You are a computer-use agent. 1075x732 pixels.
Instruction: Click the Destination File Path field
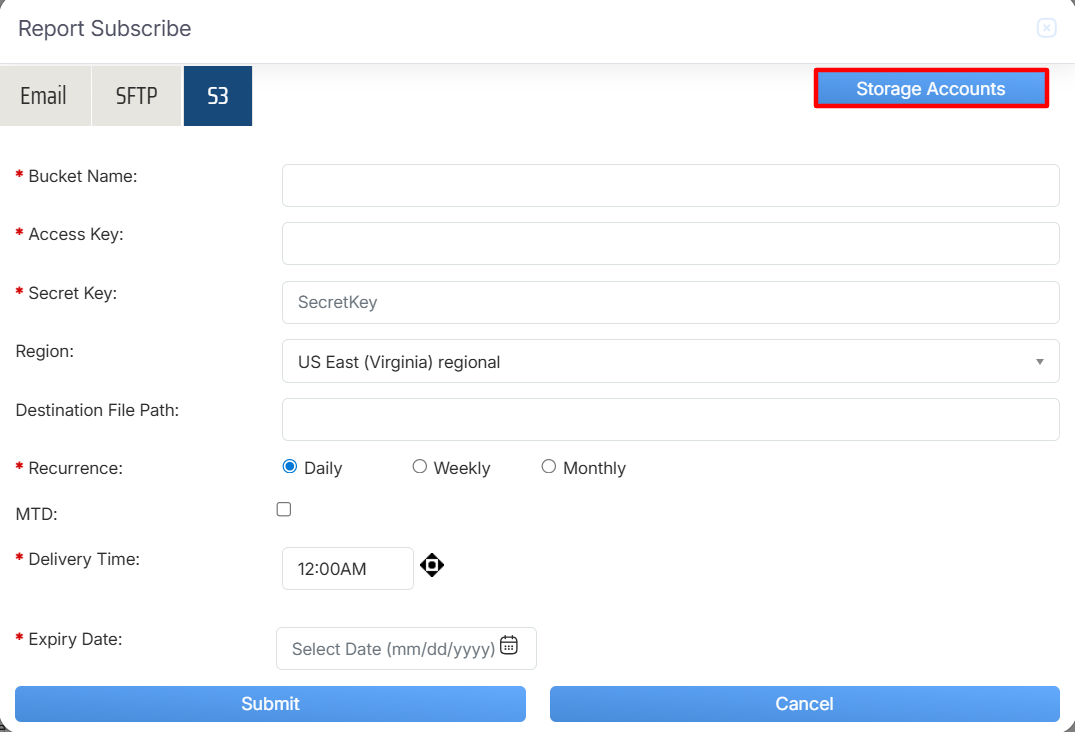pos(670,420)
